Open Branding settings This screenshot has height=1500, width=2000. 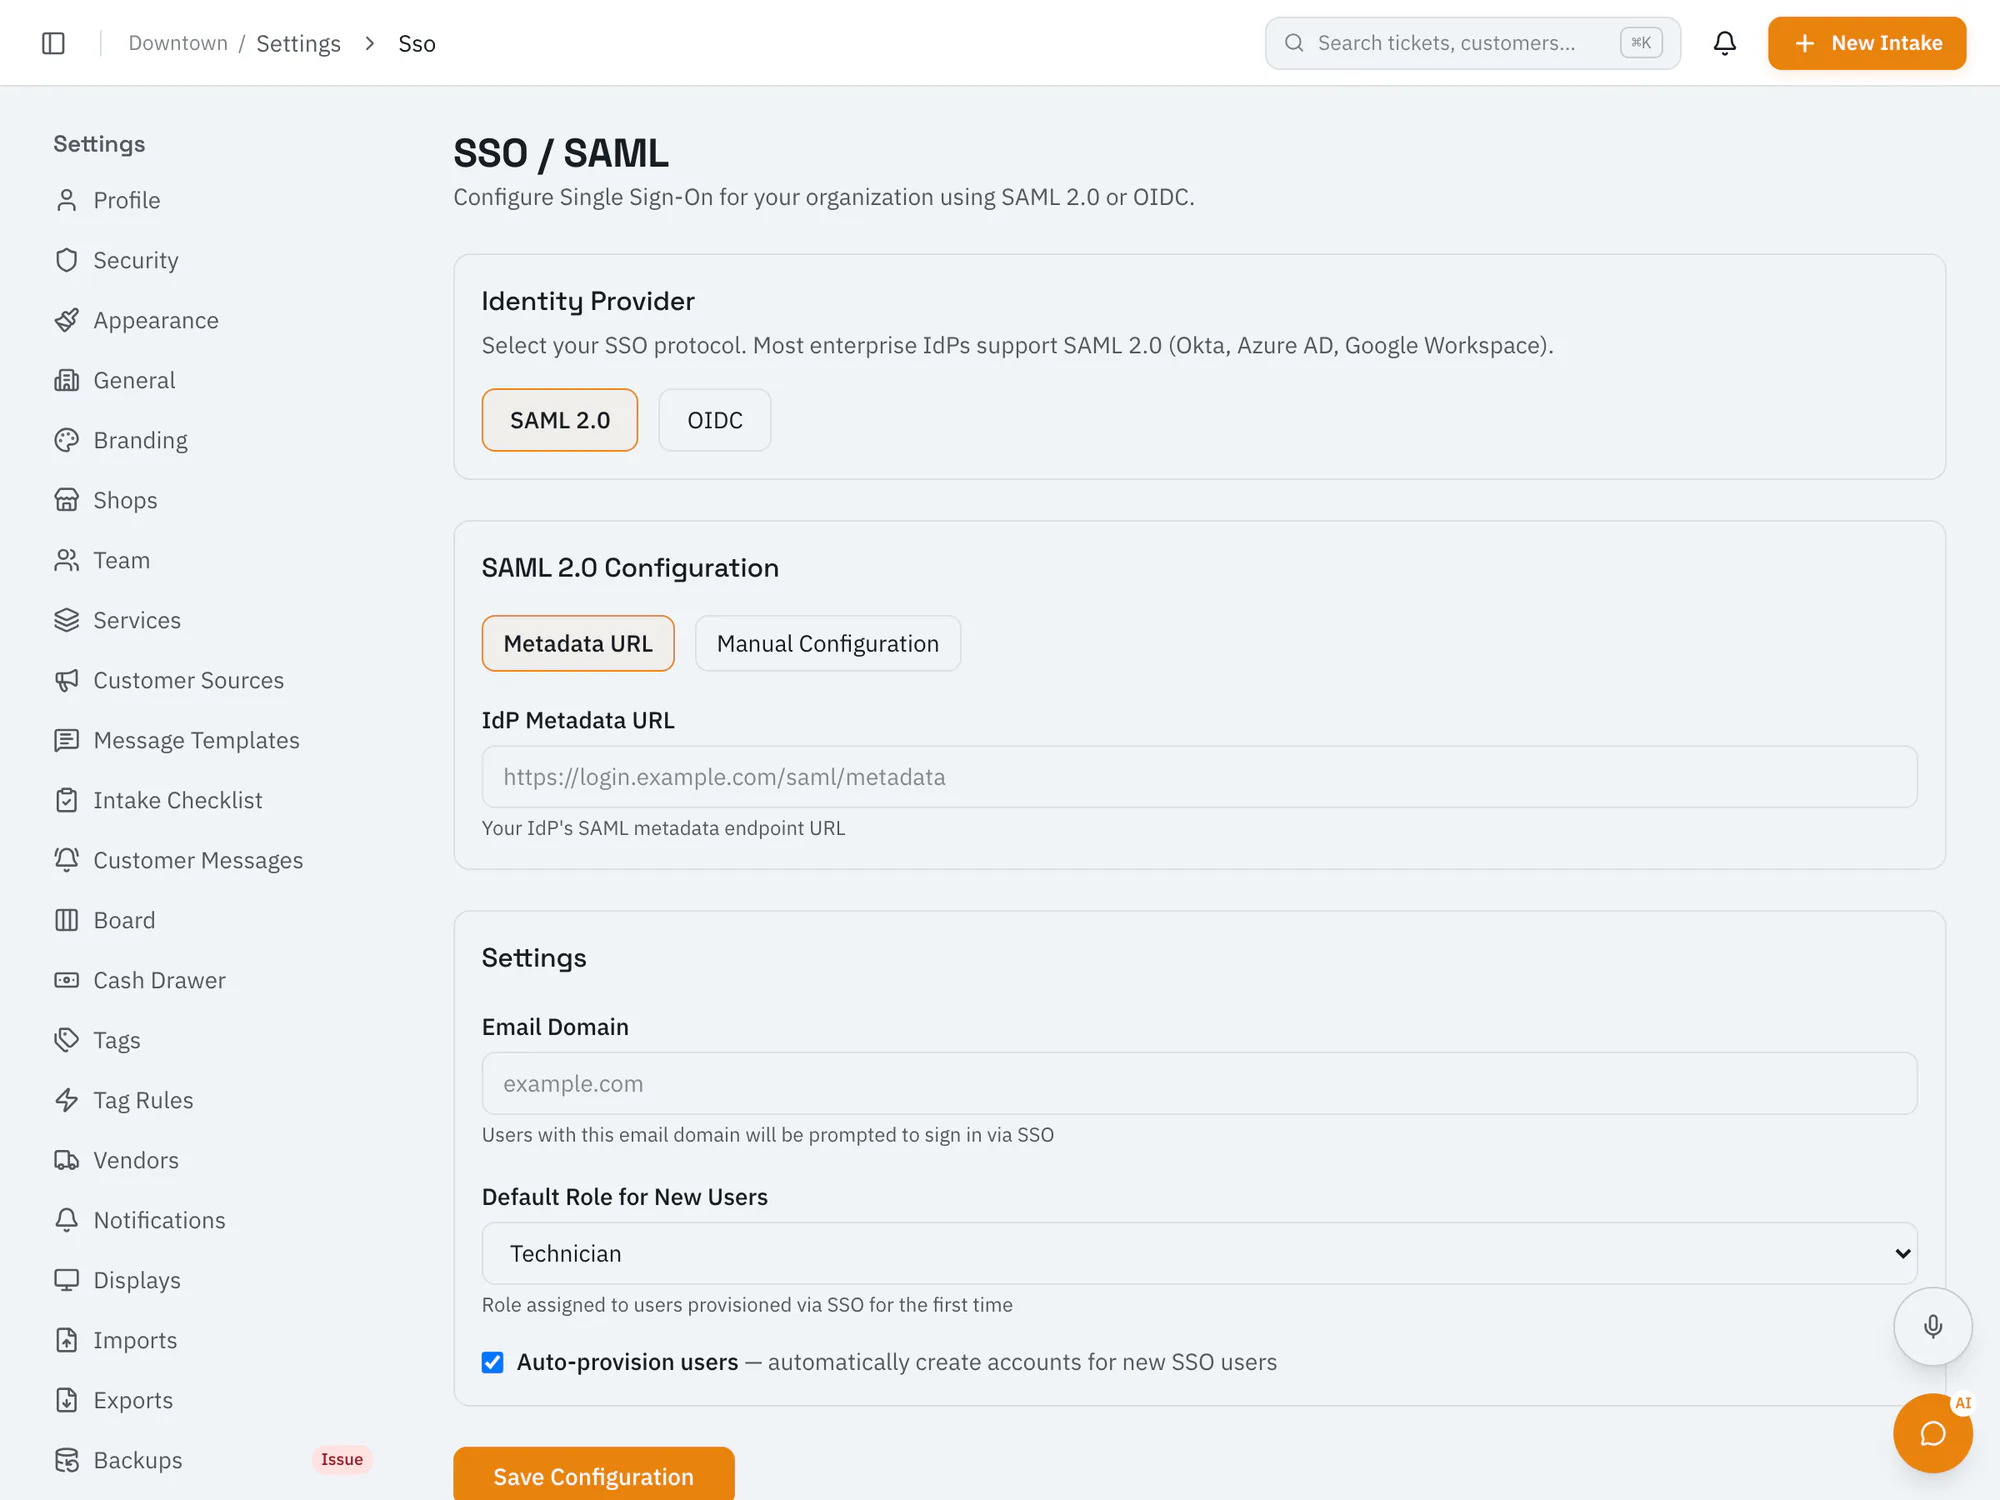click(x=213, y=440)
